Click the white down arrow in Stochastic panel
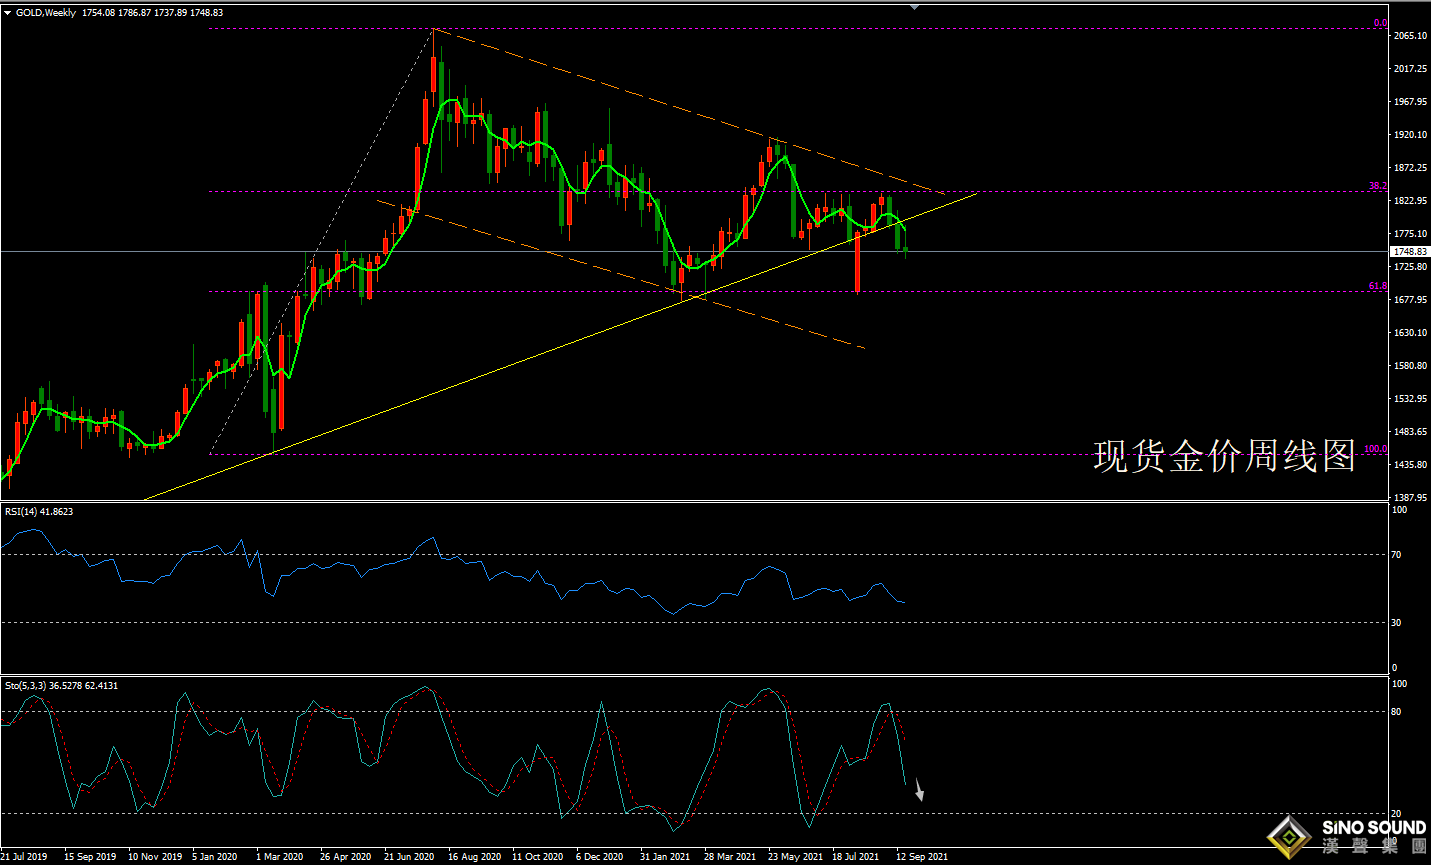1431x865 pixels. point(919,792)
